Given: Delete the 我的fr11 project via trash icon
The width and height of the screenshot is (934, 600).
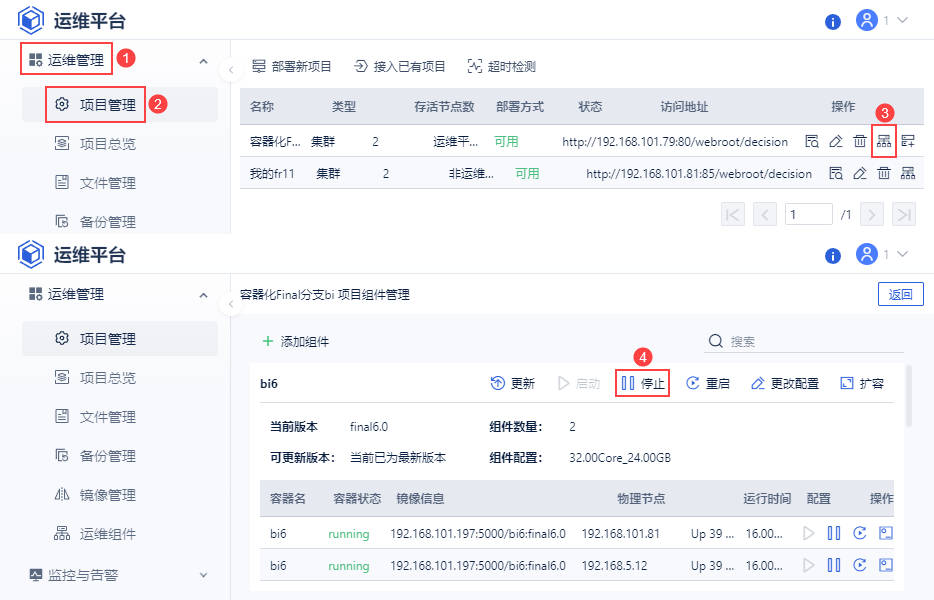Looking at the screenshot, I should (x=884, y=173).
